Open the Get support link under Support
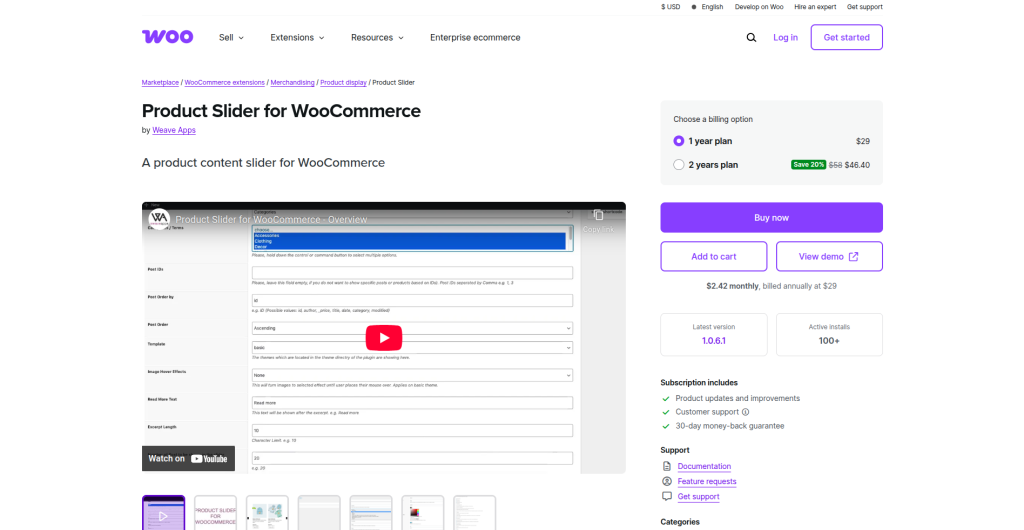The width and height of the screenshot is (1024, 530). [x=698, y=496]
